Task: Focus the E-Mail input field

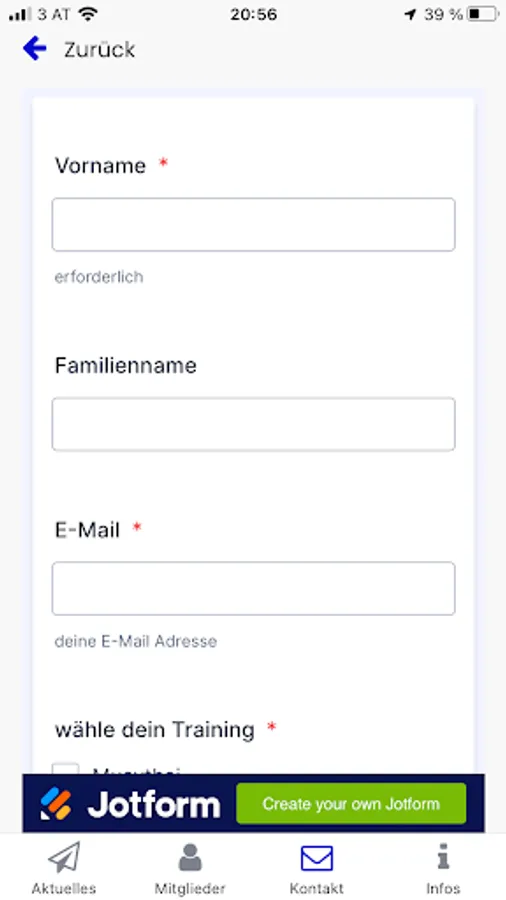Action: [x=254, y=588]
